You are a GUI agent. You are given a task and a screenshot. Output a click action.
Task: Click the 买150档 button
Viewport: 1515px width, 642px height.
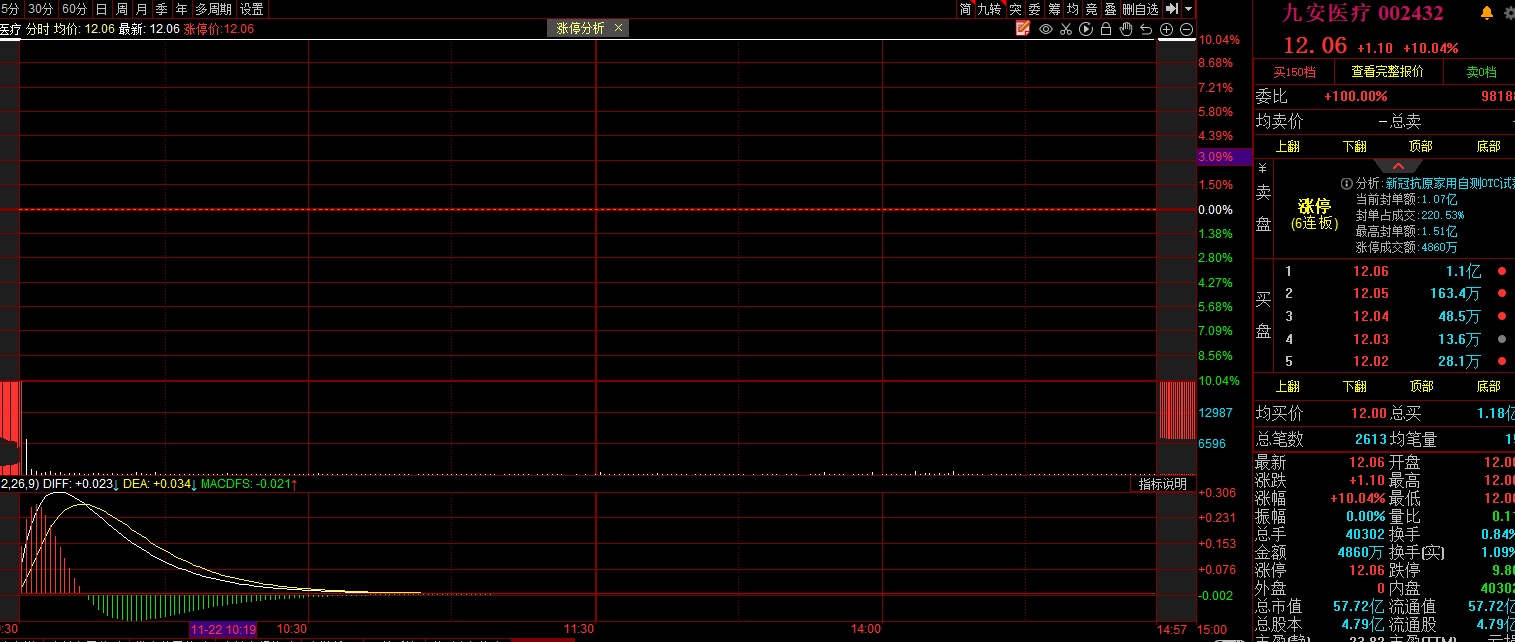click(1294, 72)
